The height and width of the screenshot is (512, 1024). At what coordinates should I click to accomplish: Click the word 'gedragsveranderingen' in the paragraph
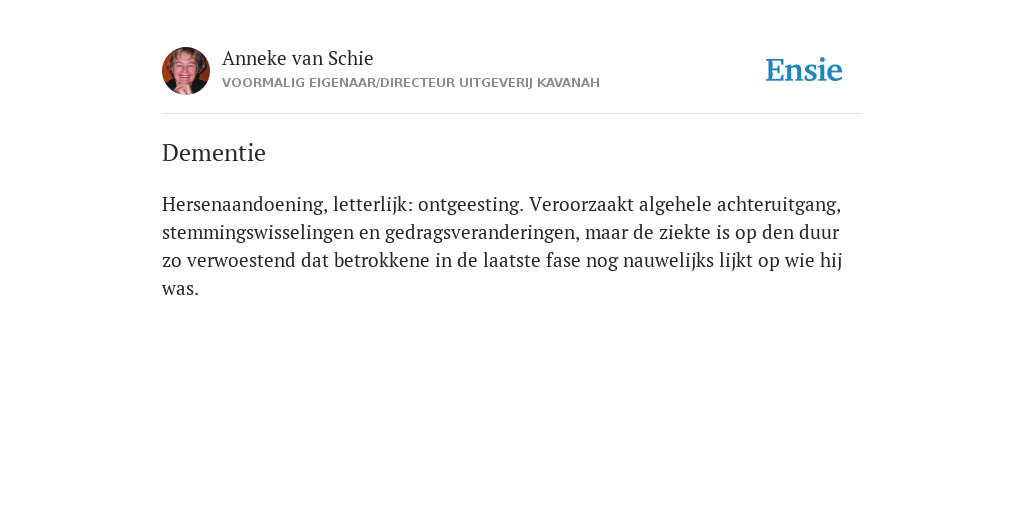pos(481,232)
